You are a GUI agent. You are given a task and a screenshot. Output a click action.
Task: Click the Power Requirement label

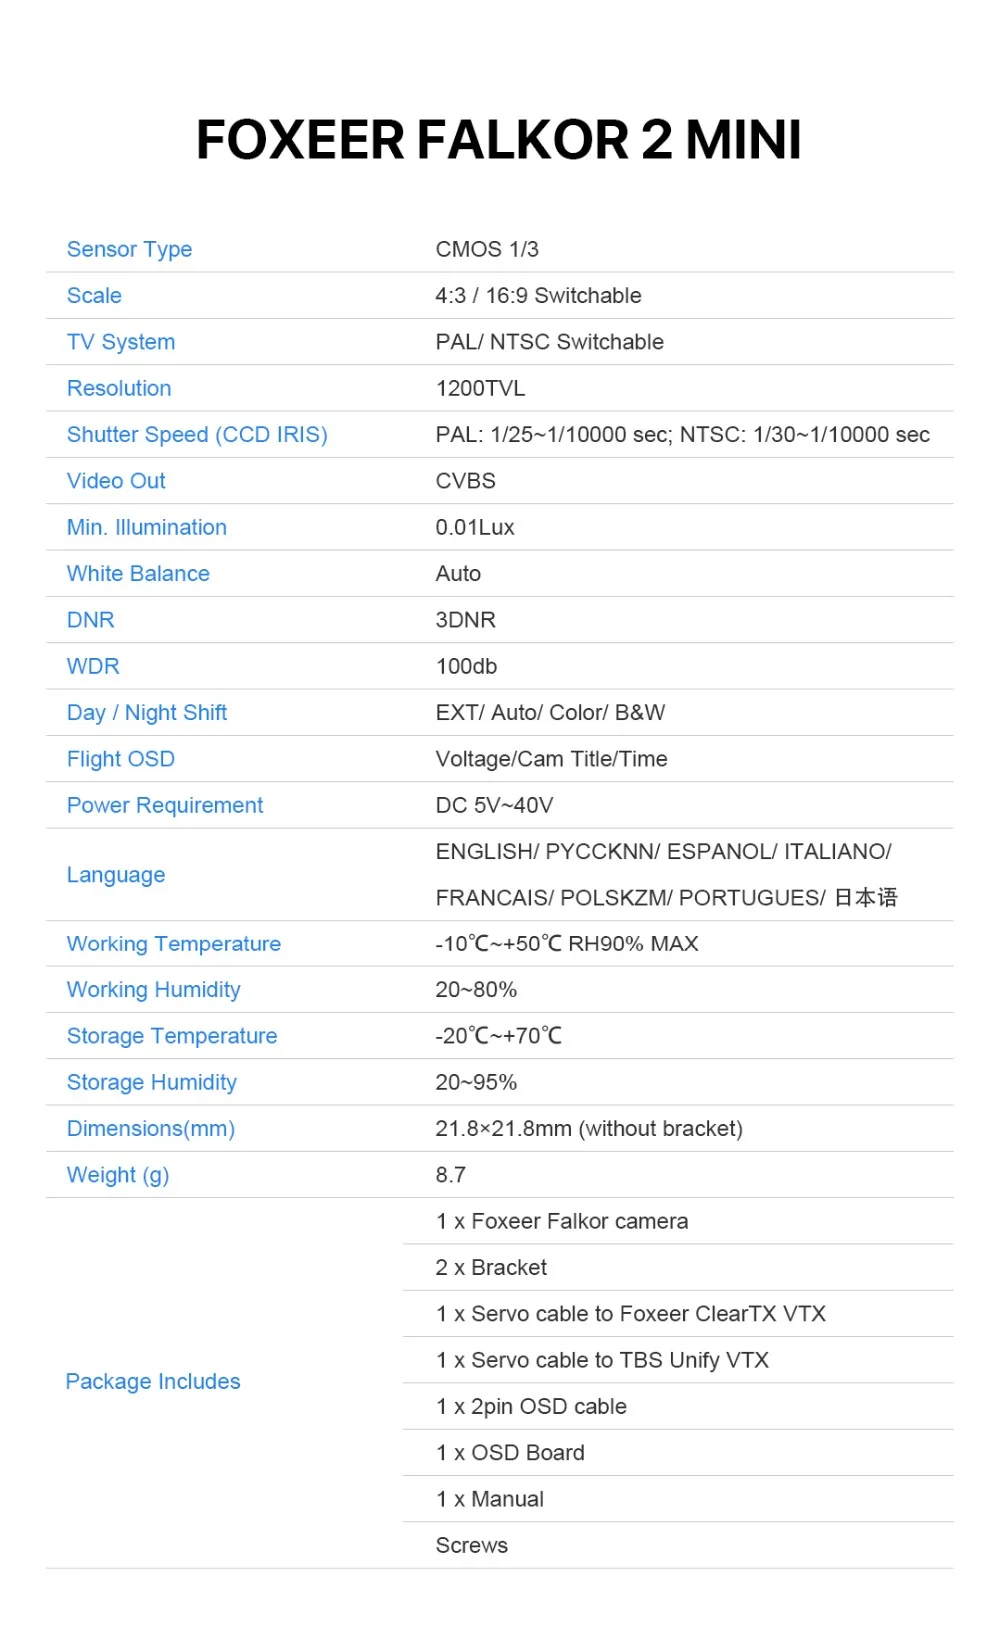click(165, 805)
